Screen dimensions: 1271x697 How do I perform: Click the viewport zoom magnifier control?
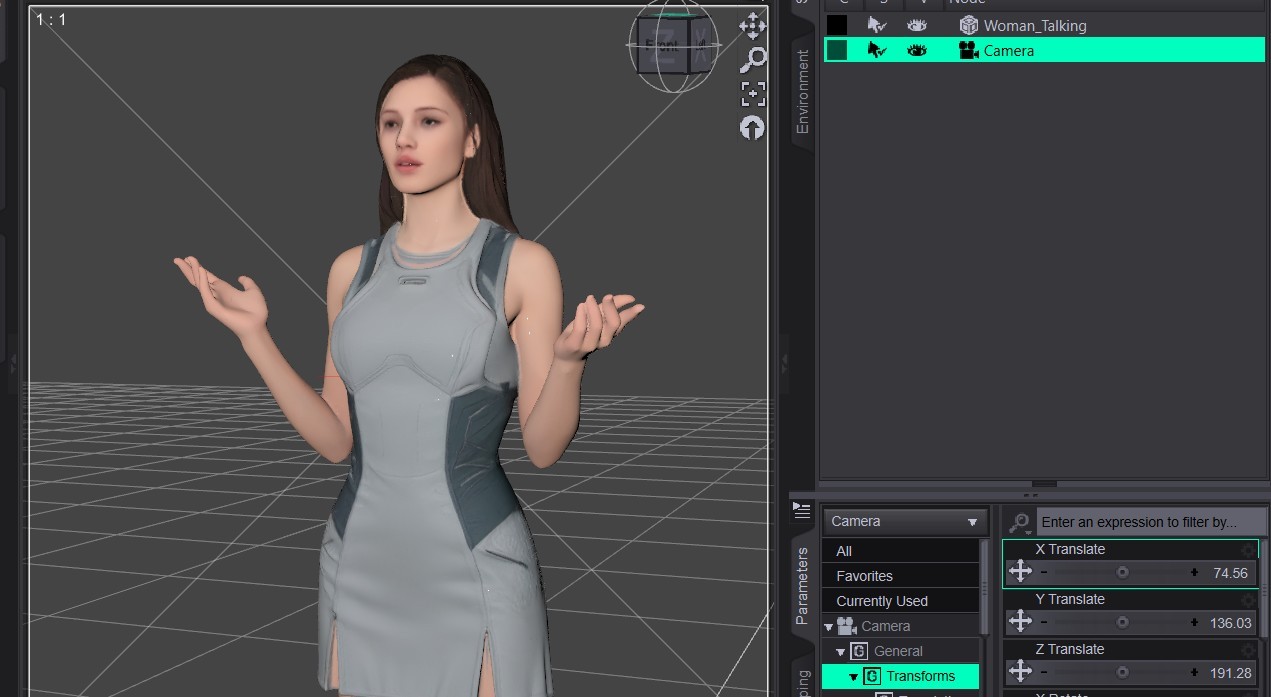753,60
